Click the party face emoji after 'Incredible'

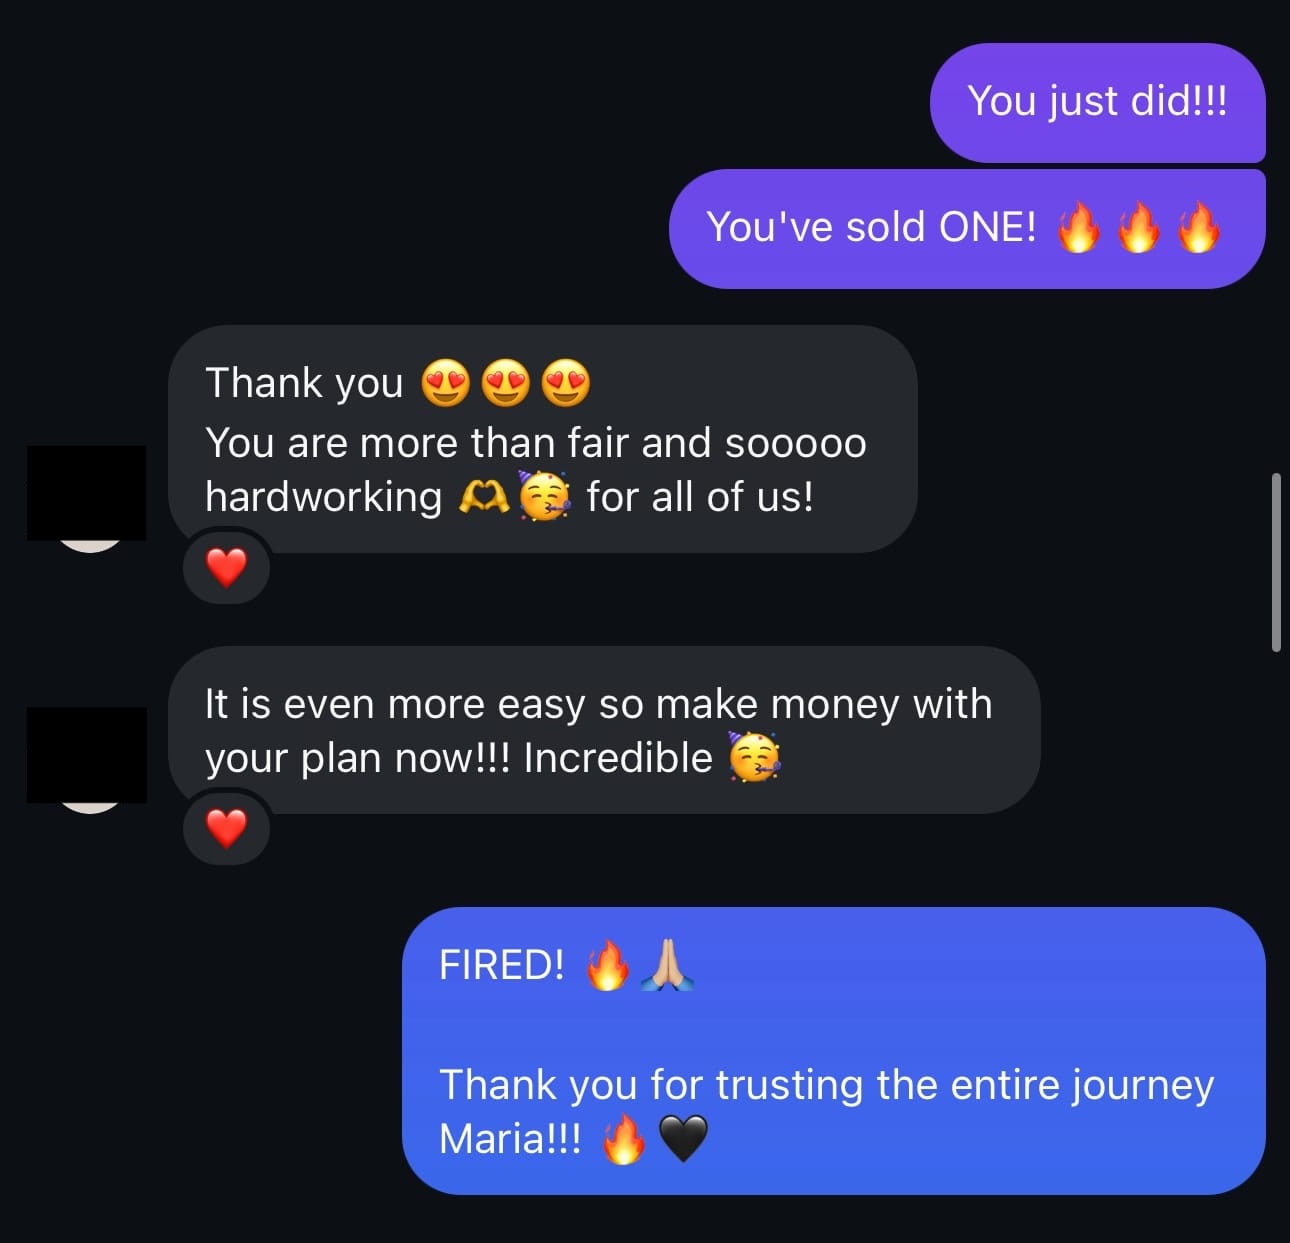(755, 757)
